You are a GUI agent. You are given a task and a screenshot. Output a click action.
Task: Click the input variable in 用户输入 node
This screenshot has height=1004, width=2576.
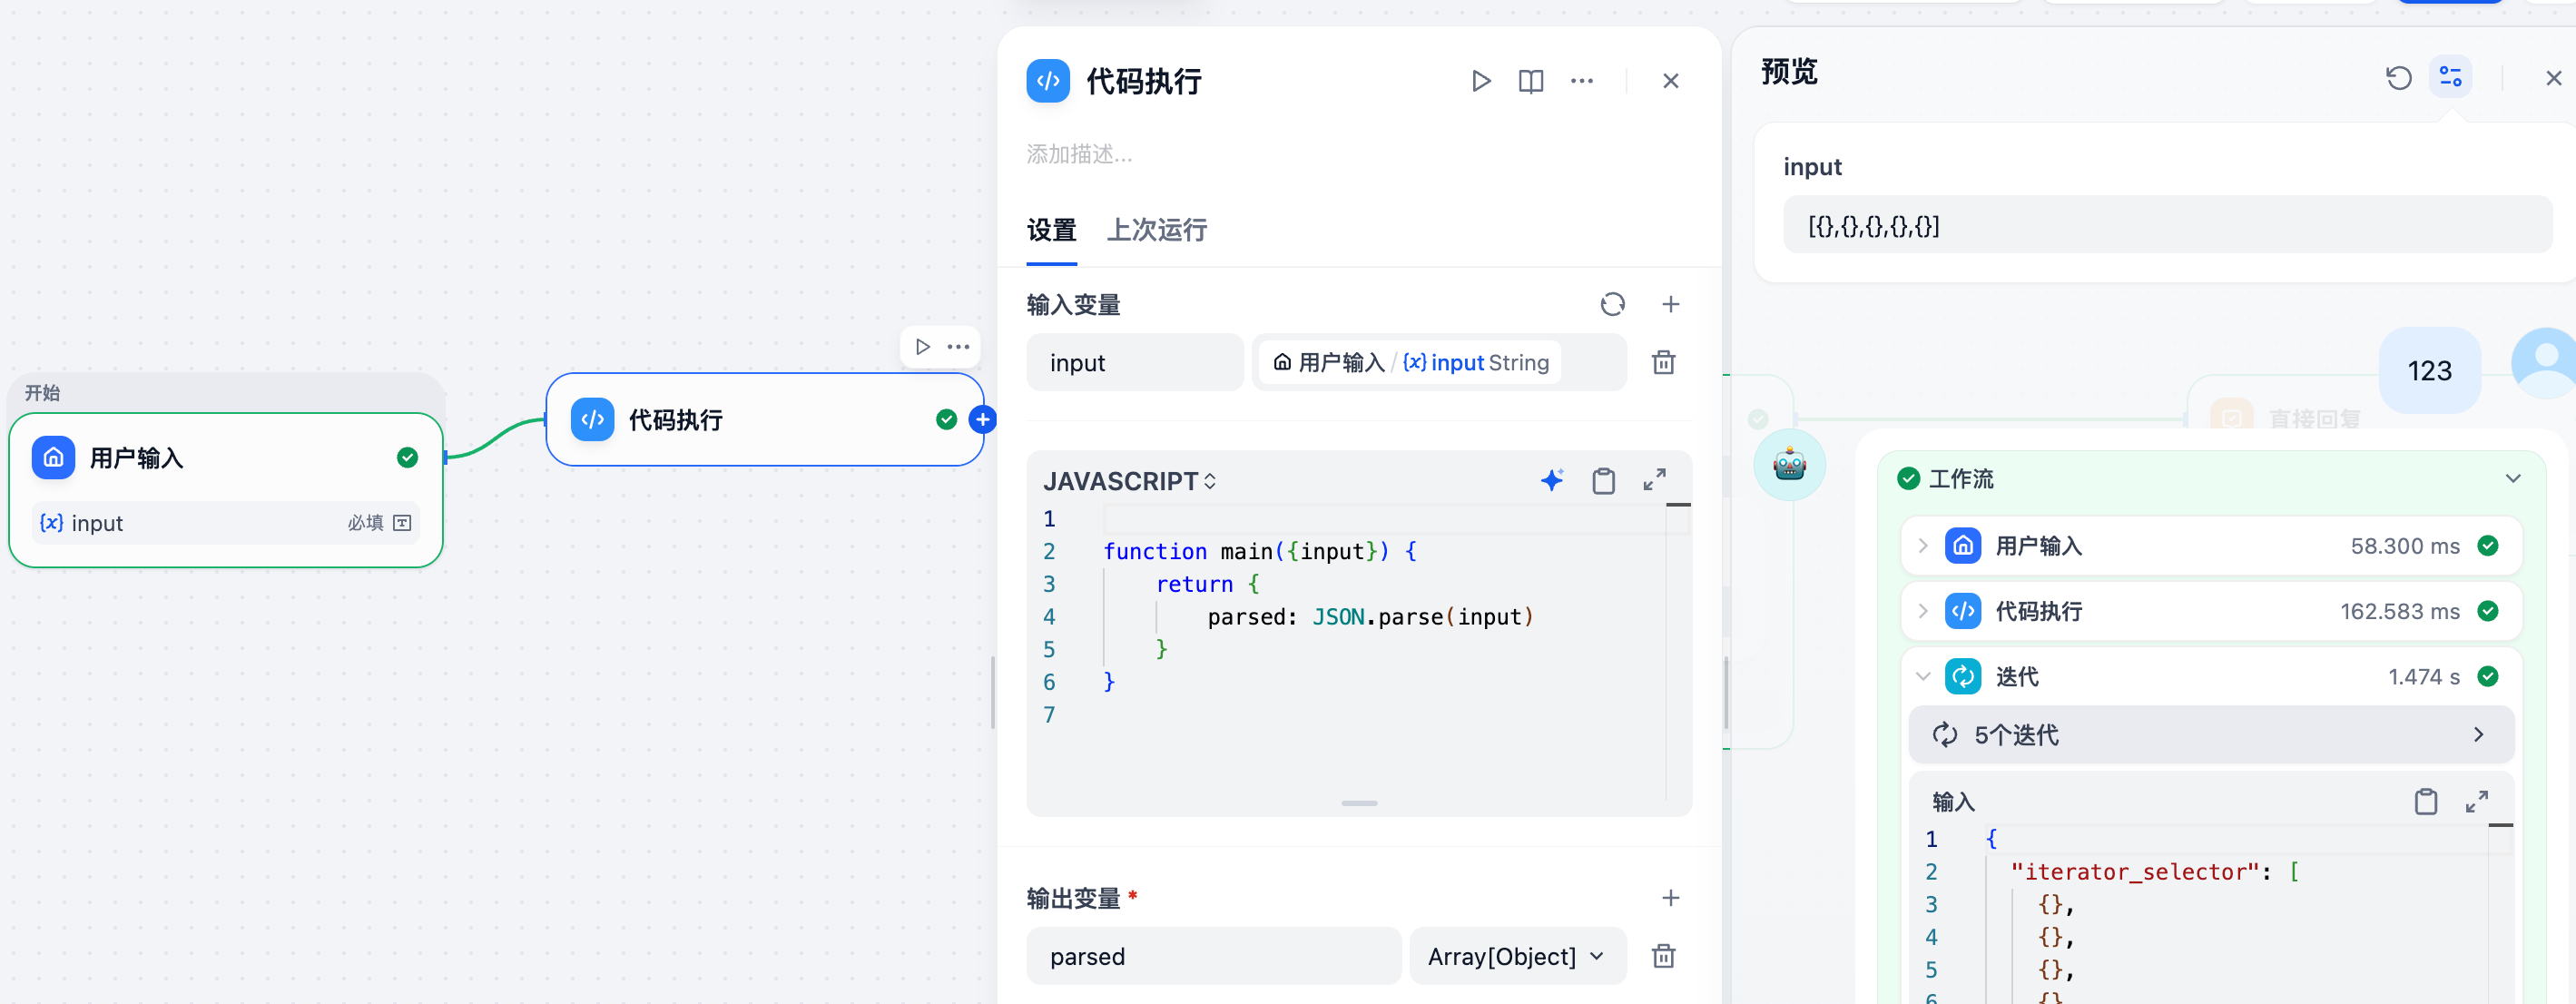coord(225,523)
